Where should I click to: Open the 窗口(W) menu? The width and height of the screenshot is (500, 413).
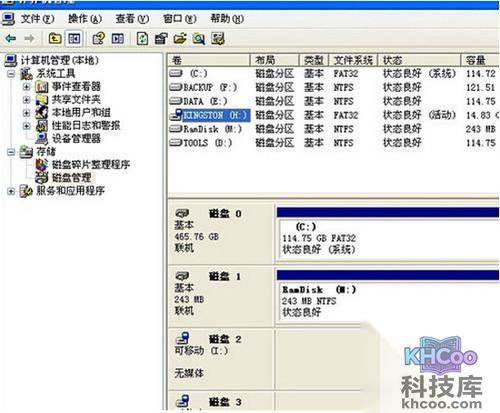180,19
